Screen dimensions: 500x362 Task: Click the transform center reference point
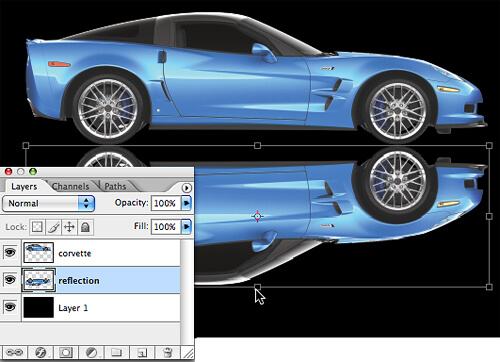(257, 216)
